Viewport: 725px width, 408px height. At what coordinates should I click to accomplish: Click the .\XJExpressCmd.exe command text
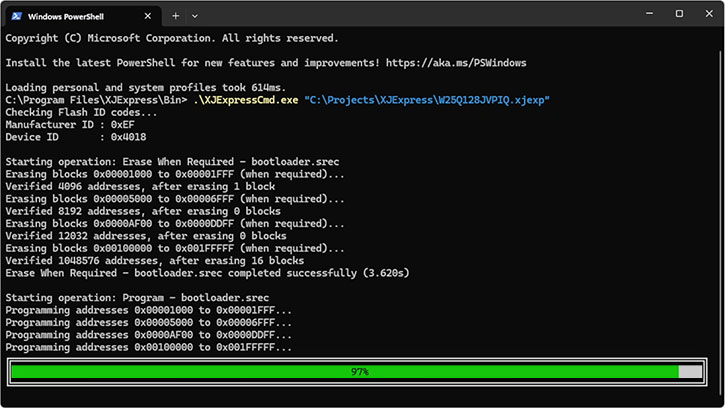246,100
